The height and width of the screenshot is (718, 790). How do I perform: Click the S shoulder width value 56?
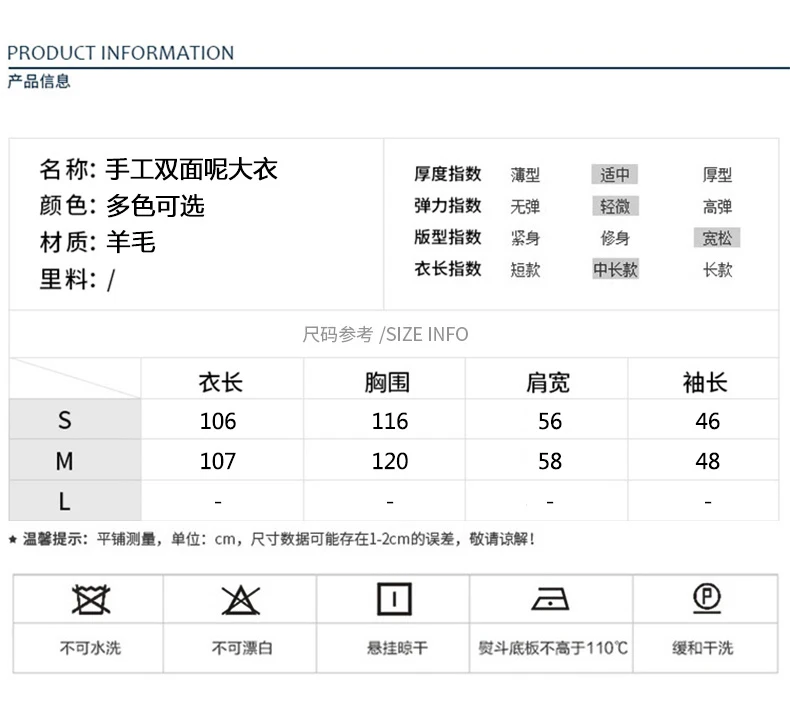(550, 421)
